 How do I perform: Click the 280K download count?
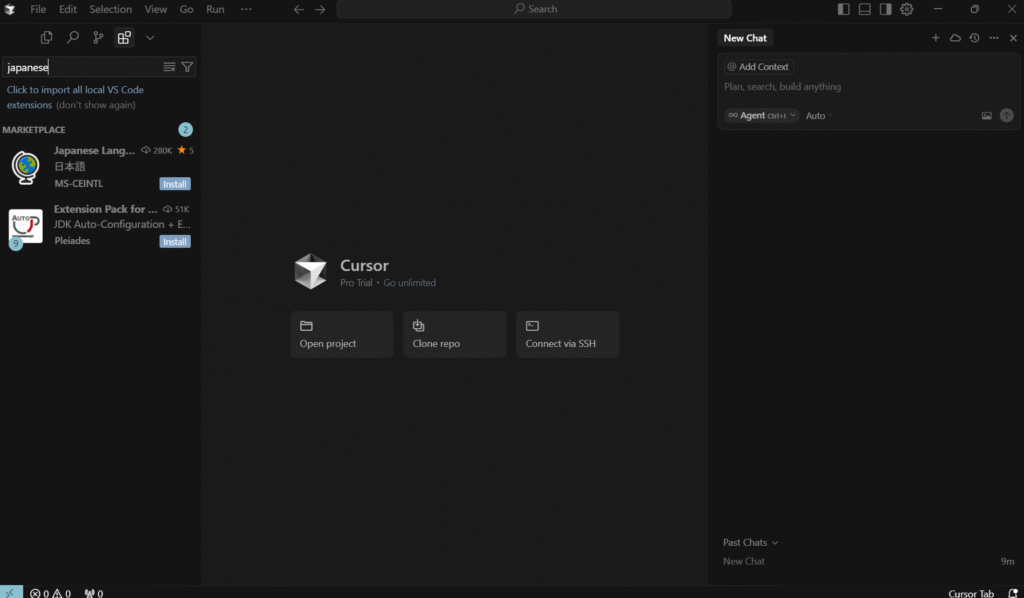click(157, 150)
